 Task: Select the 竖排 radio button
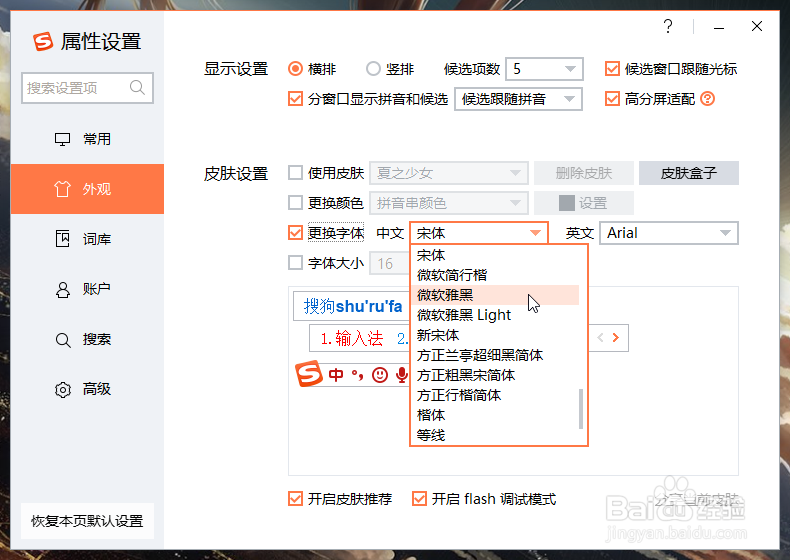click(373, 69)
